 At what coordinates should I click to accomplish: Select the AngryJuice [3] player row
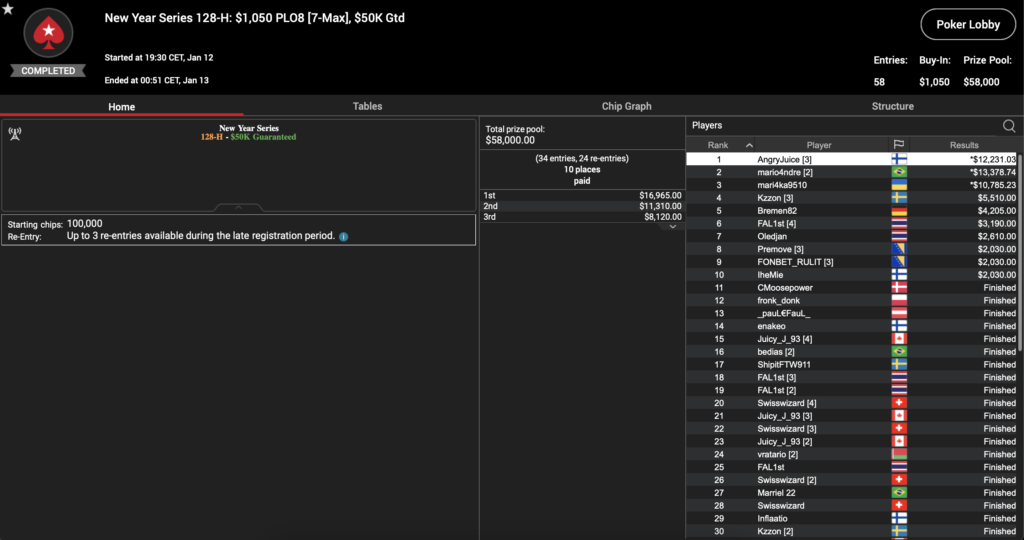click(820, 159)
